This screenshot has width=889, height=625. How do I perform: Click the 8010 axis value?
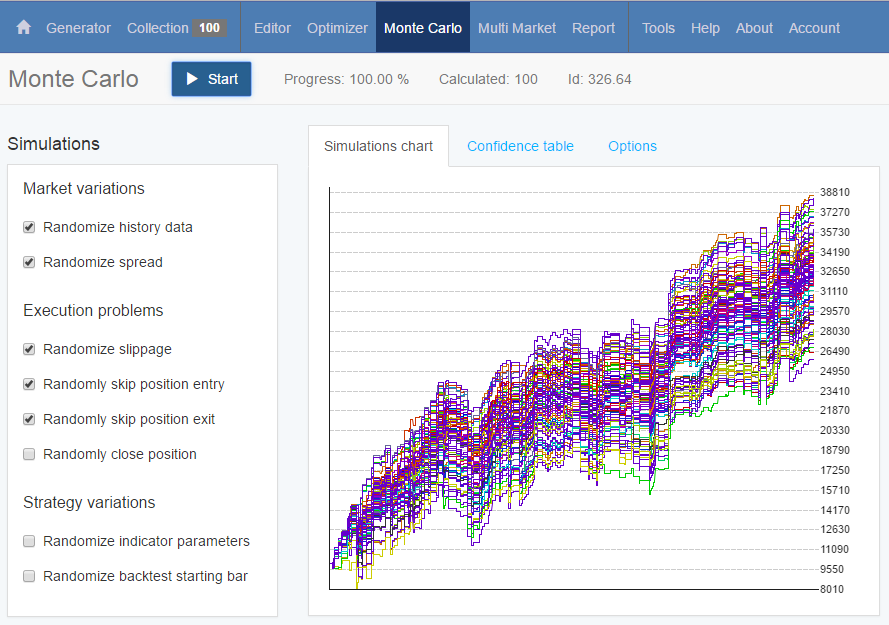pyautogui.click(x=832, y=589)
